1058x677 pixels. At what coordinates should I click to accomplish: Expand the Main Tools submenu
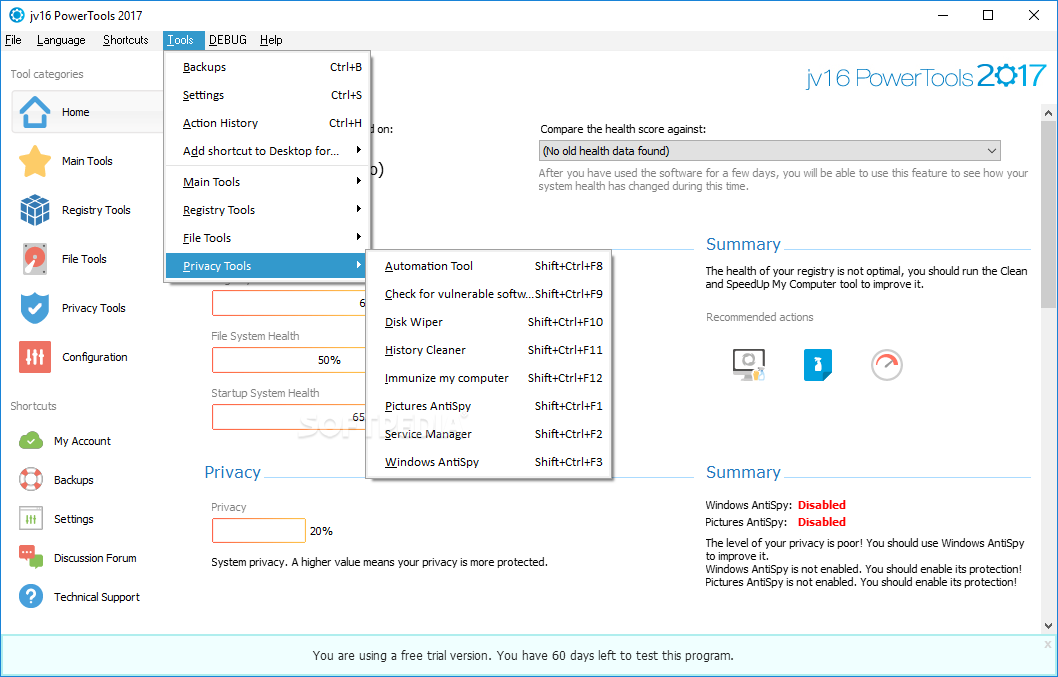pos(268,182)
